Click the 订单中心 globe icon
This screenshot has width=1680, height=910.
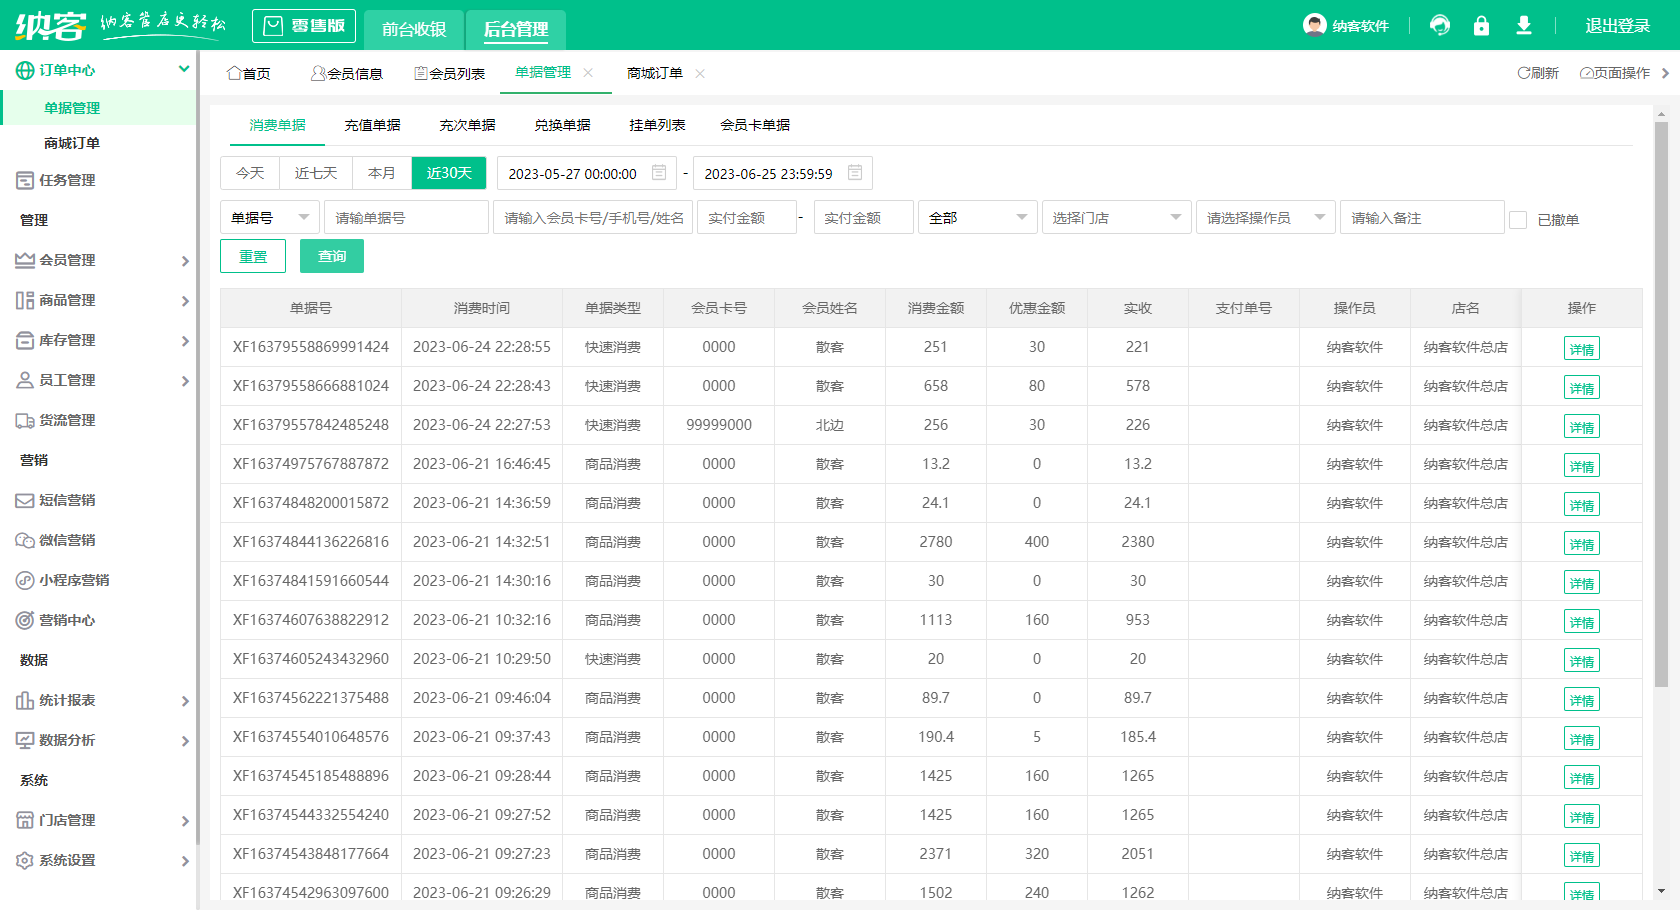(x=25, y=70)
